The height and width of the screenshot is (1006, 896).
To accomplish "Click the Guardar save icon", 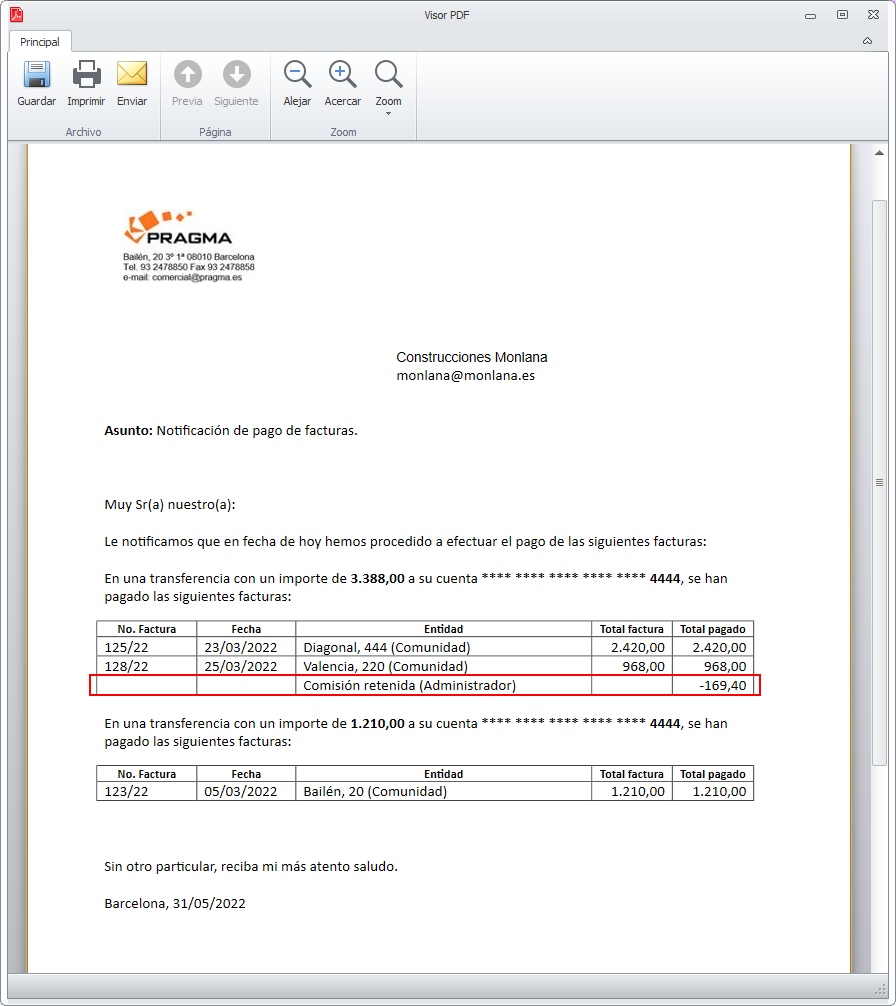I will [37, 75].
